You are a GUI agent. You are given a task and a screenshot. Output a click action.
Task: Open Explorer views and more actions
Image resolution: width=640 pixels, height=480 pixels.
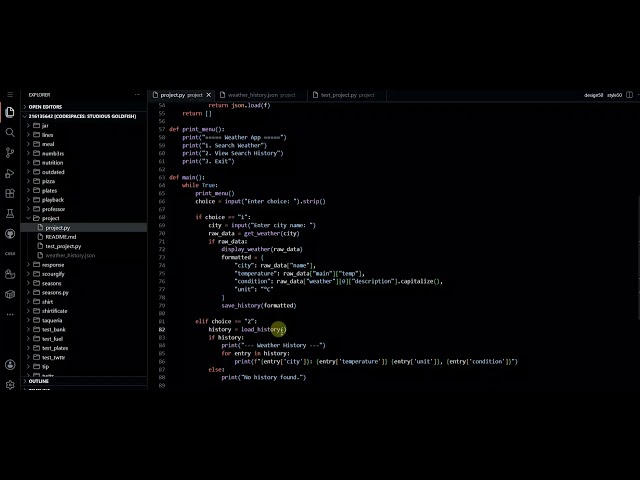(137, 95)
